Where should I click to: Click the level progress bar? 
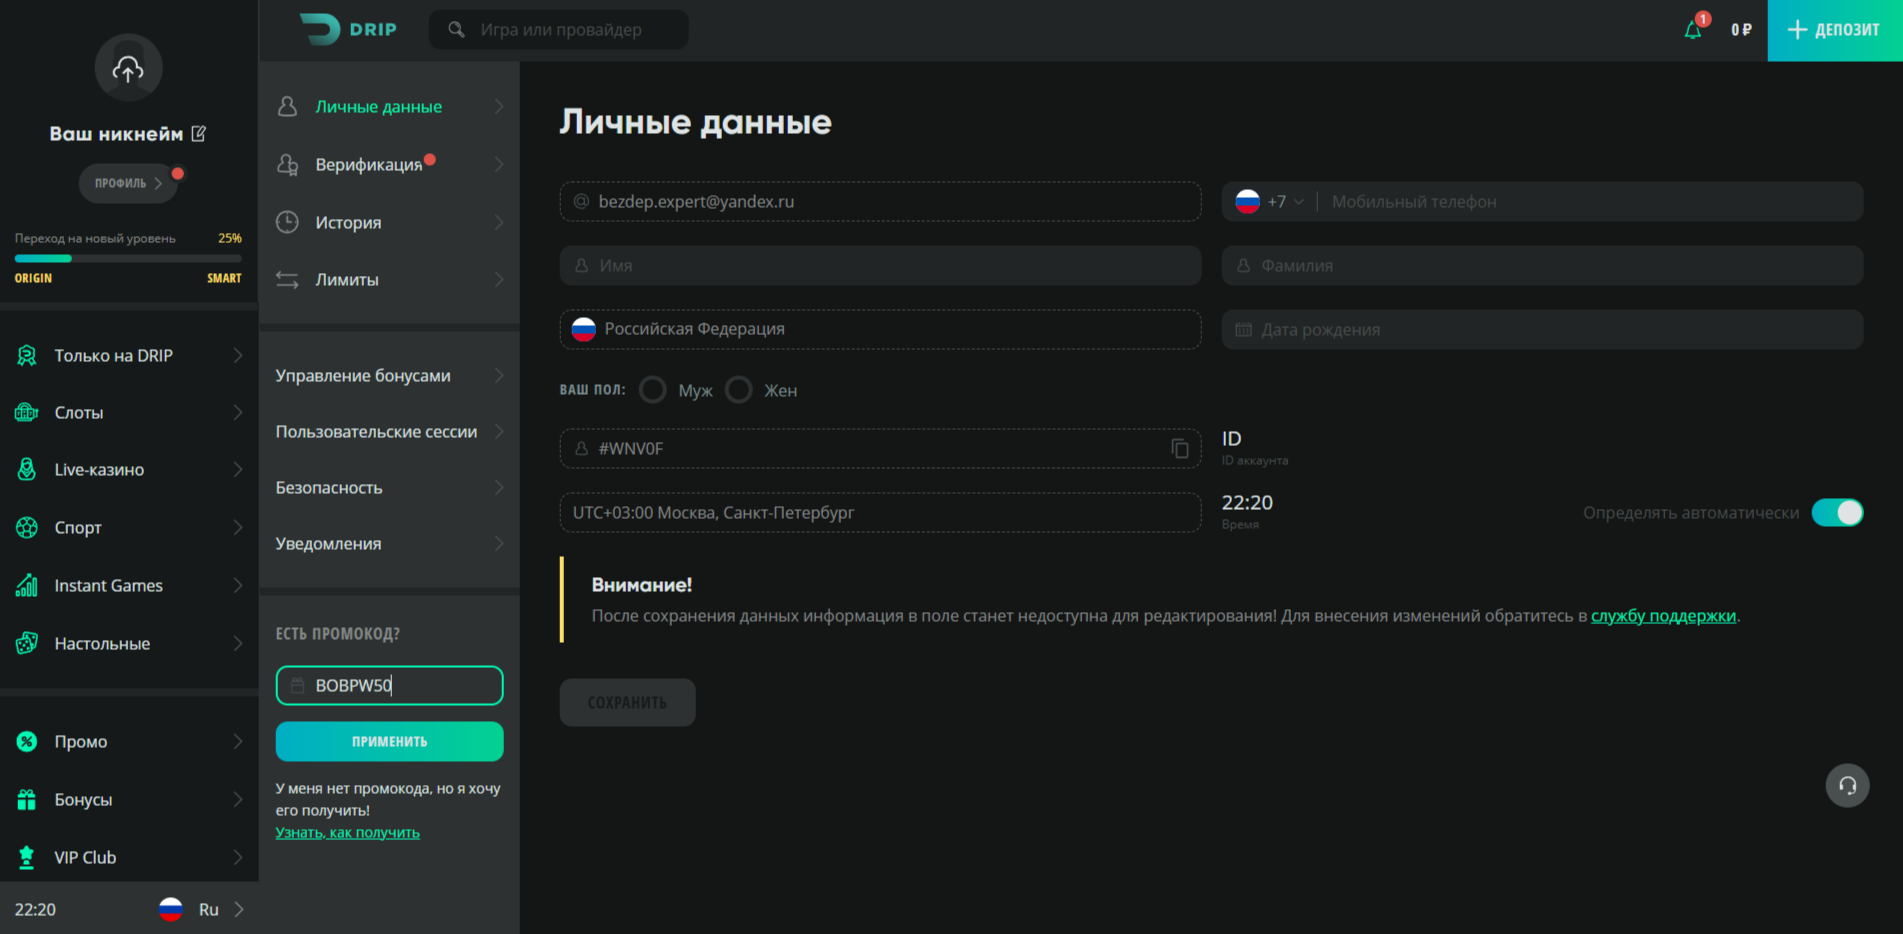(128, 258)
